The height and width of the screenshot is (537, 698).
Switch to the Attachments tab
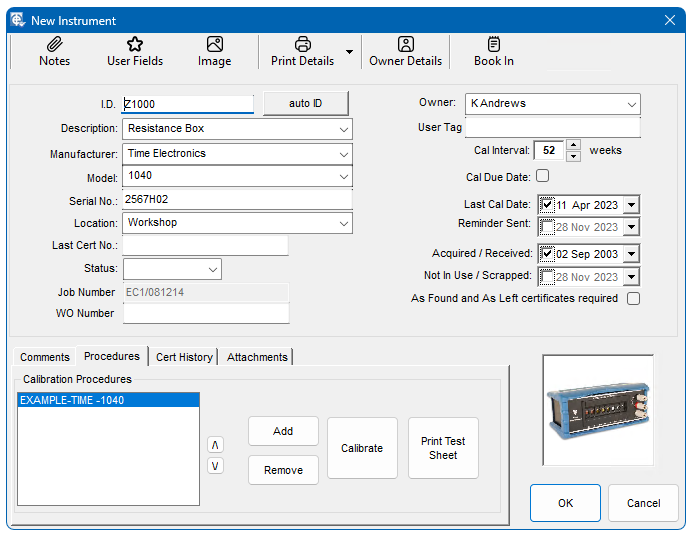pos(257,357)
